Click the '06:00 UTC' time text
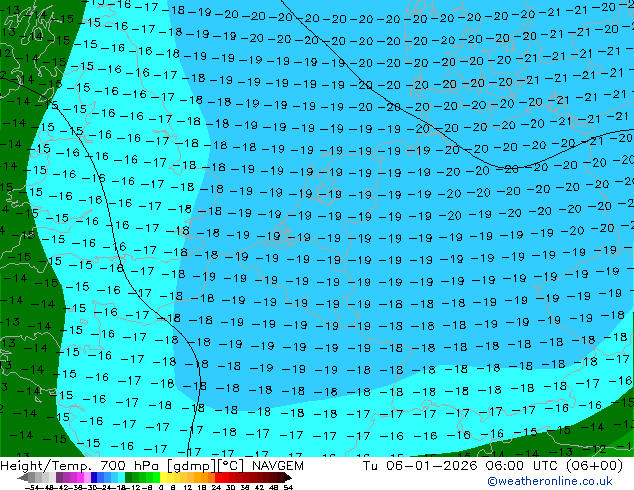 click(522, 466)
